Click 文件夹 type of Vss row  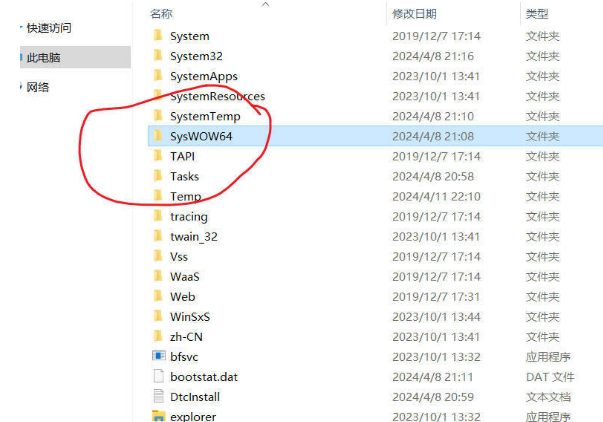pyautogui.click(x=543, y=257)
